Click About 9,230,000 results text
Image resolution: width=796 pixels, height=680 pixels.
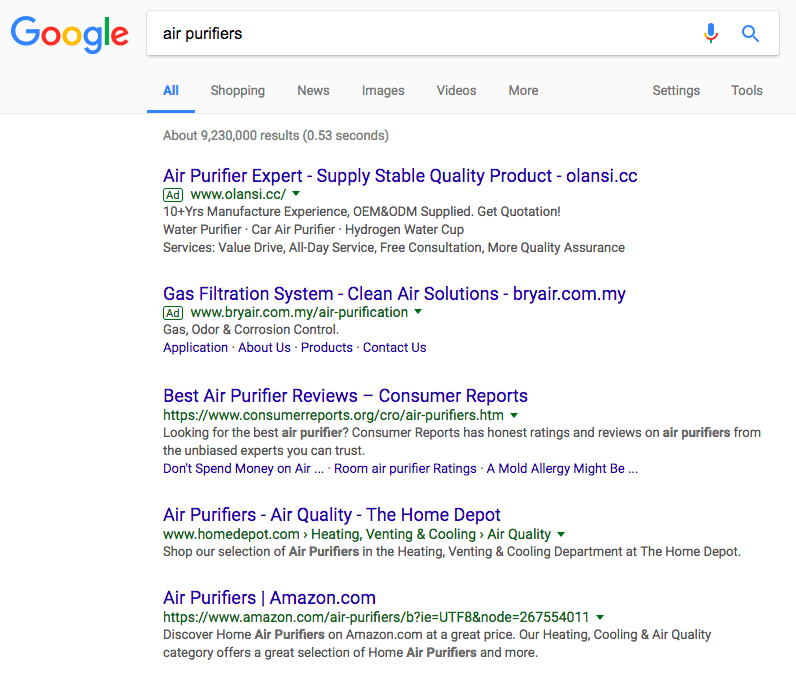click(x=276, y=136)
